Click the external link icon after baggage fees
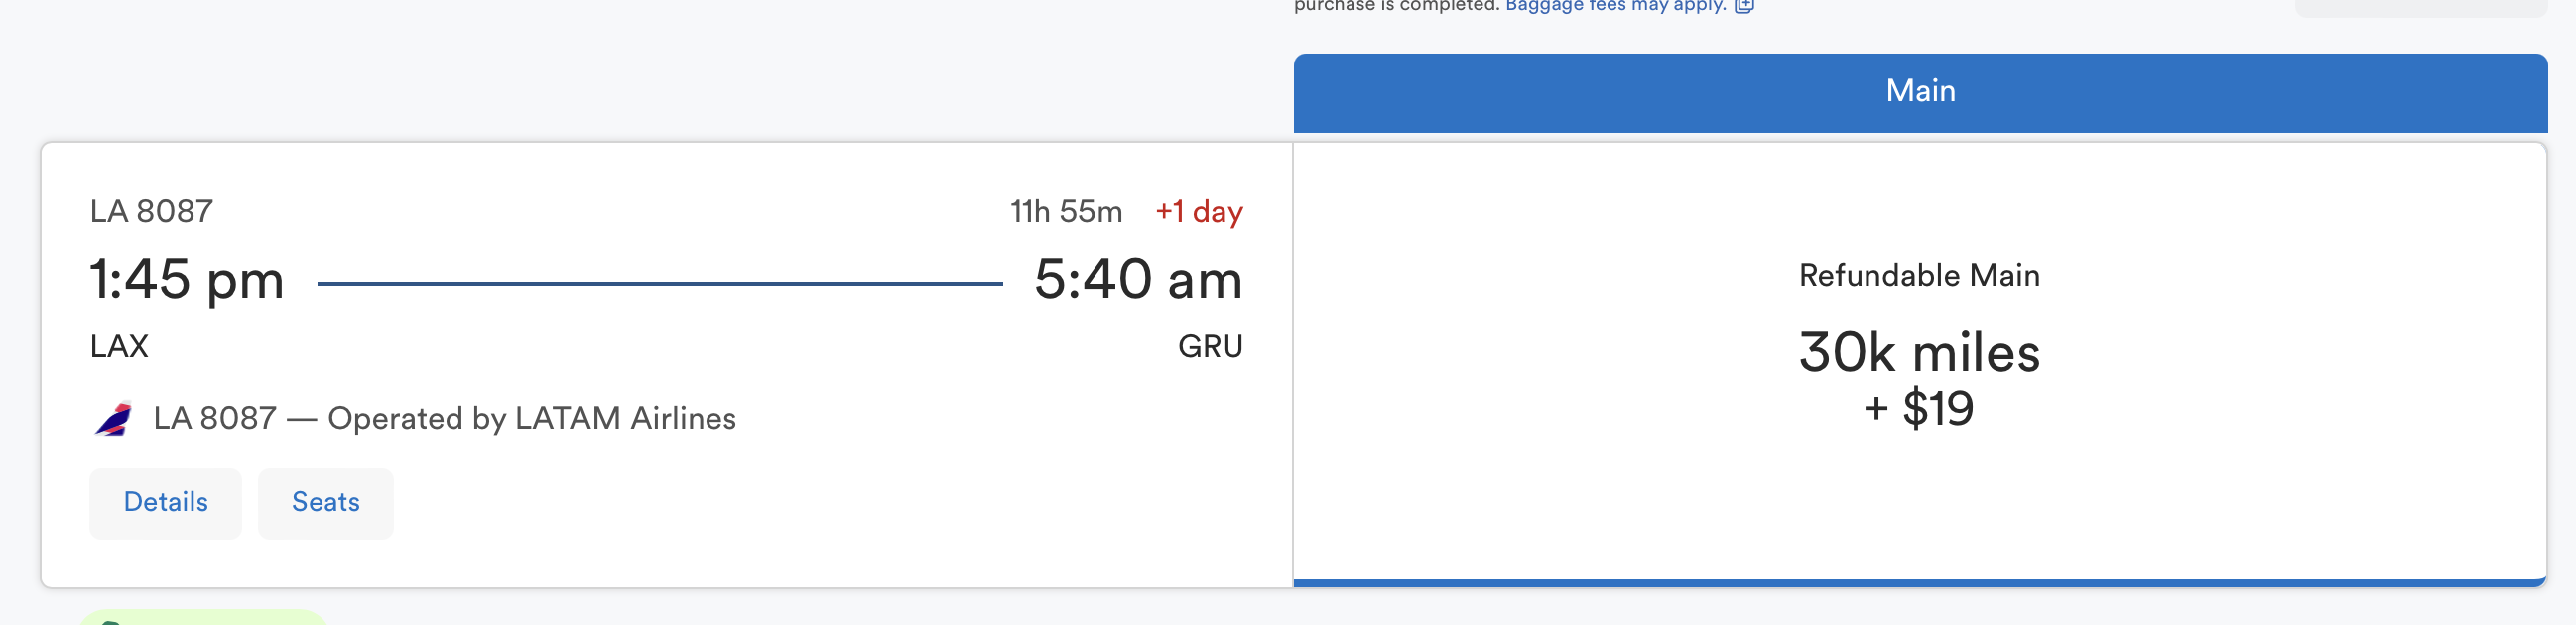This screenshot has width=2576, height=625. 1744,5
